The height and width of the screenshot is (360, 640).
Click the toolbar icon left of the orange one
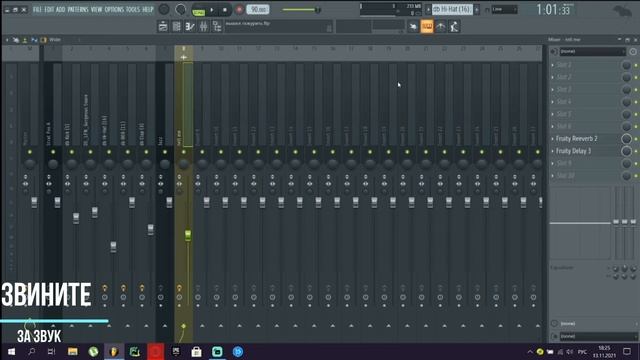413,27
